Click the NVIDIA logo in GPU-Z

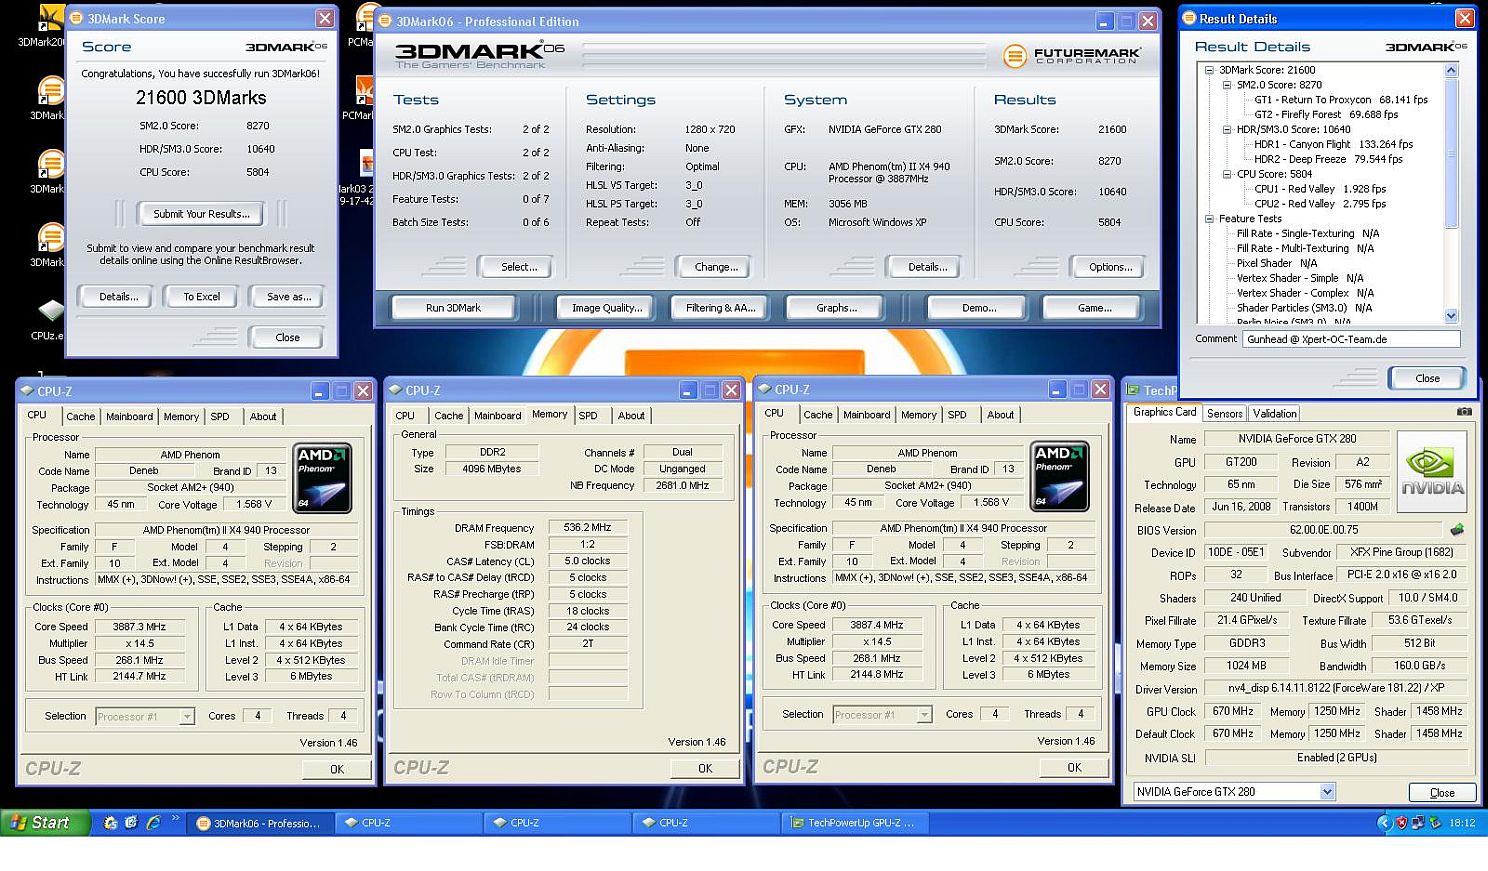pyautogui.click(x=1431, y=473)
